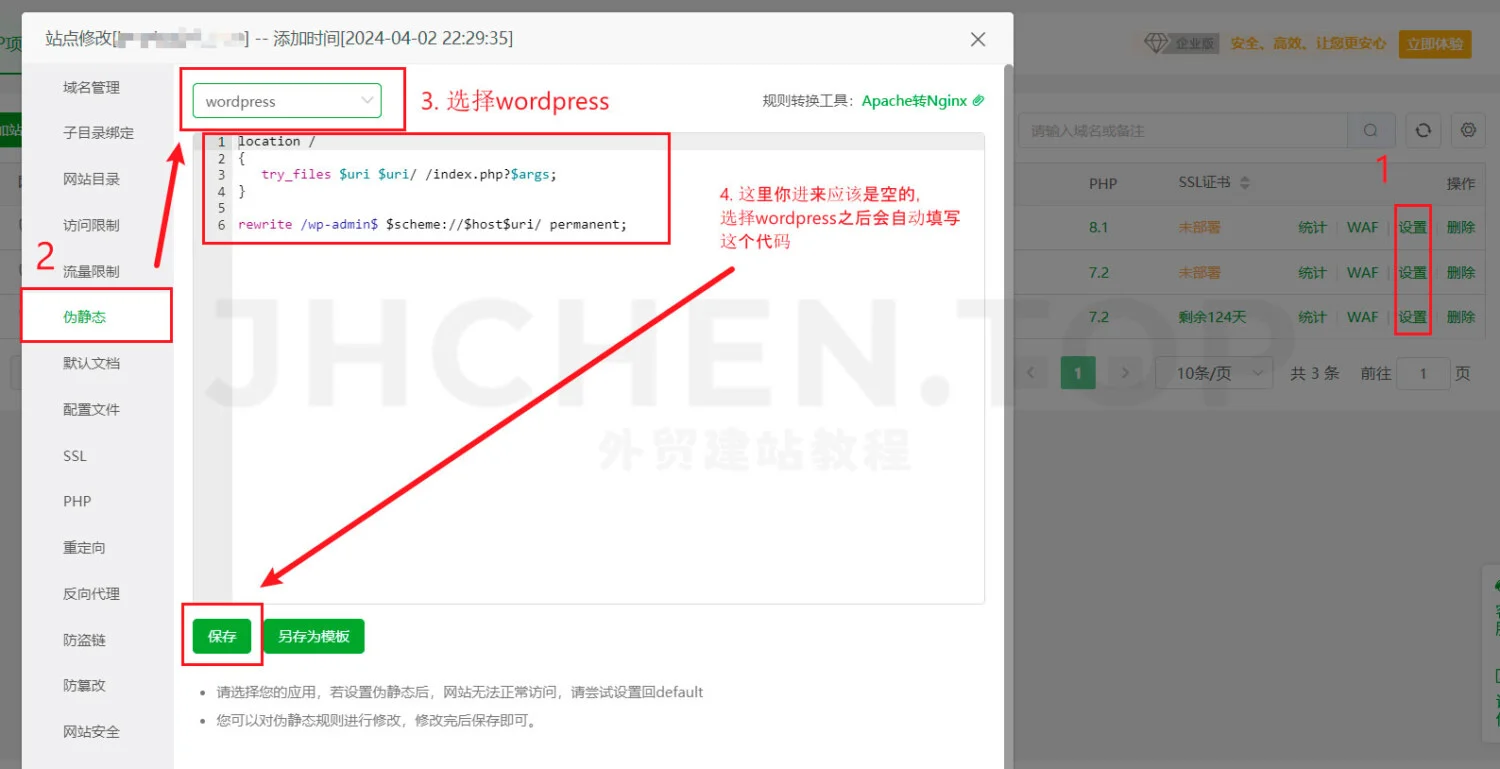The width and height of the screenshot is (1500, 769).
Task: Open 默认文档 settings
Action: point(91,363)
